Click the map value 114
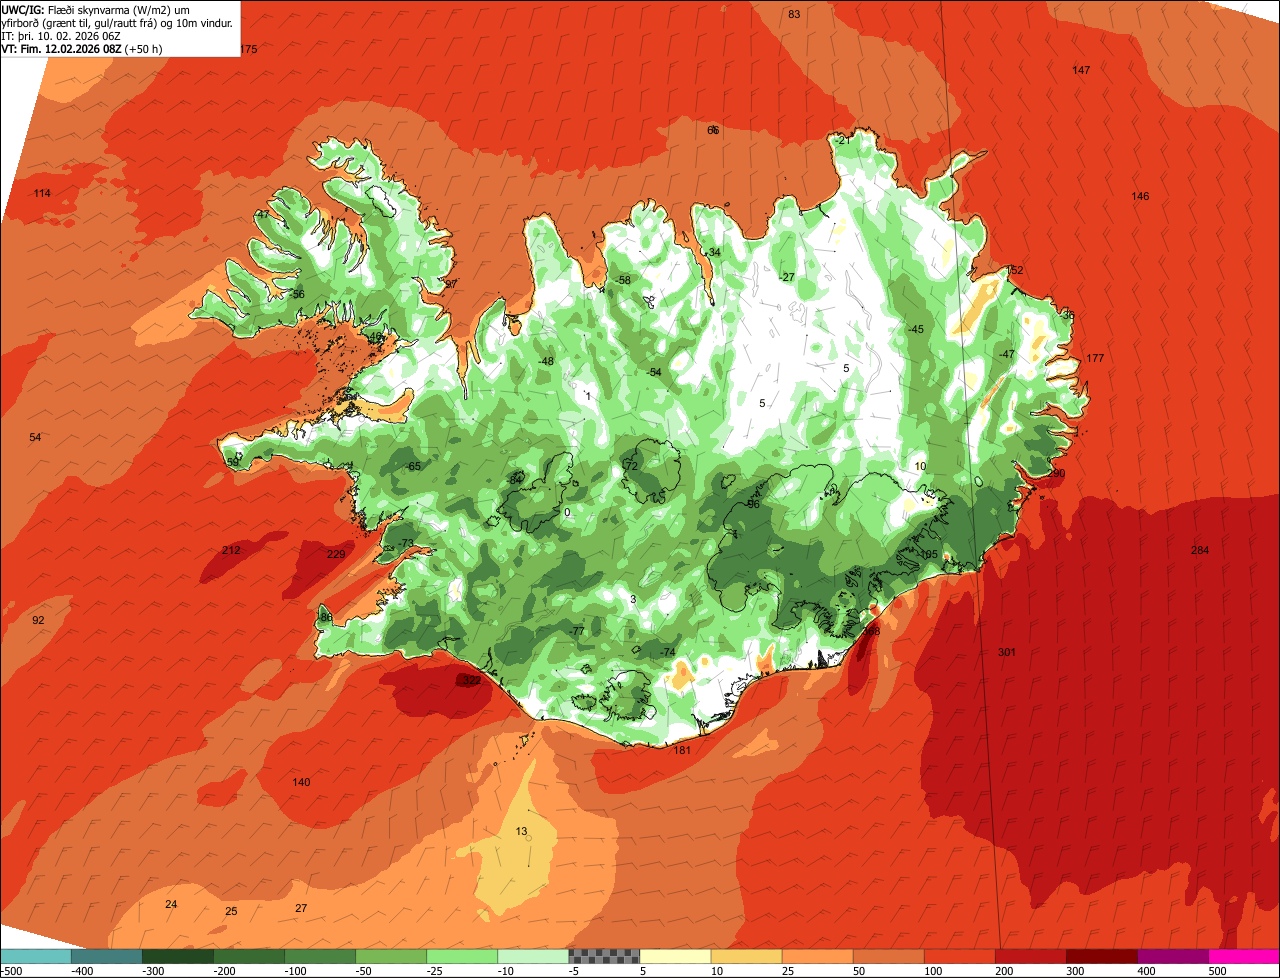The width and height of the screenshot is (1280, 978). (41, 193)
